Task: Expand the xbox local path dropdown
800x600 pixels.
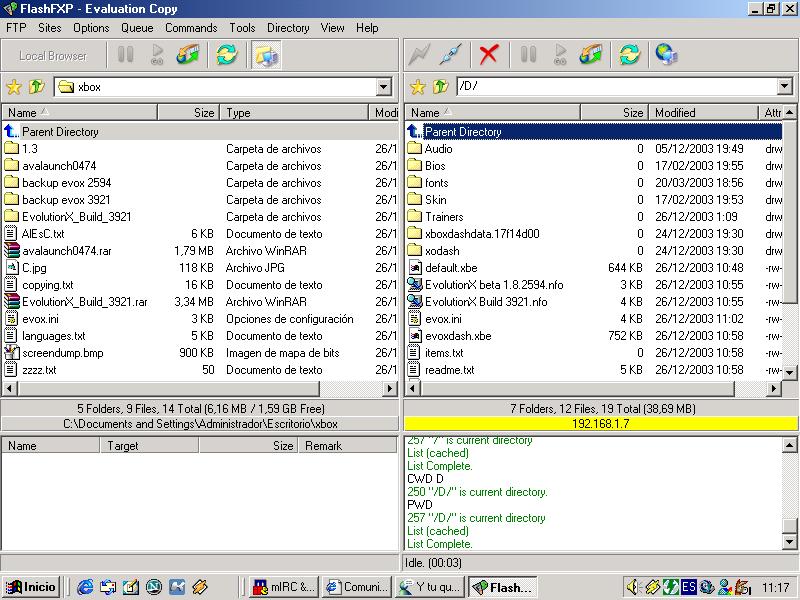Action: [x=384, y=87]
